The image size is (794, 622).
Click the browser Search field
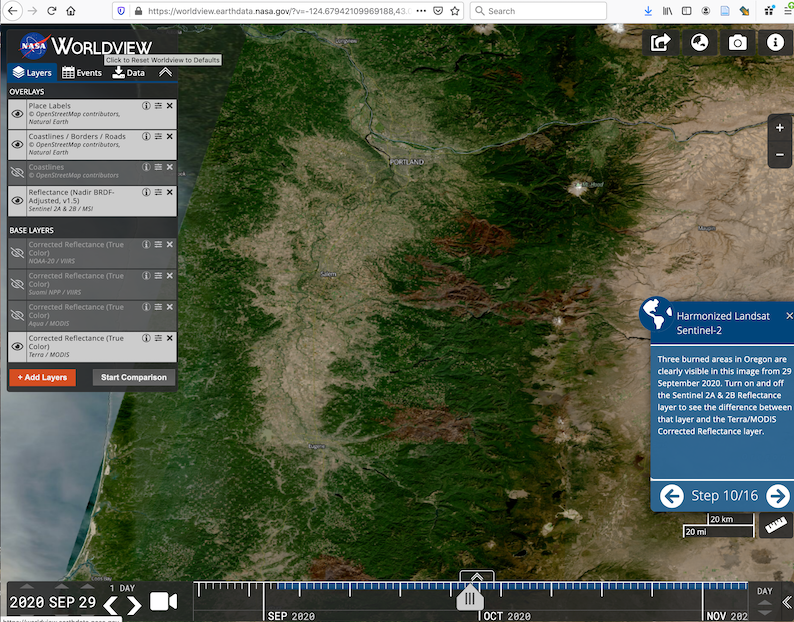[538, 11]
